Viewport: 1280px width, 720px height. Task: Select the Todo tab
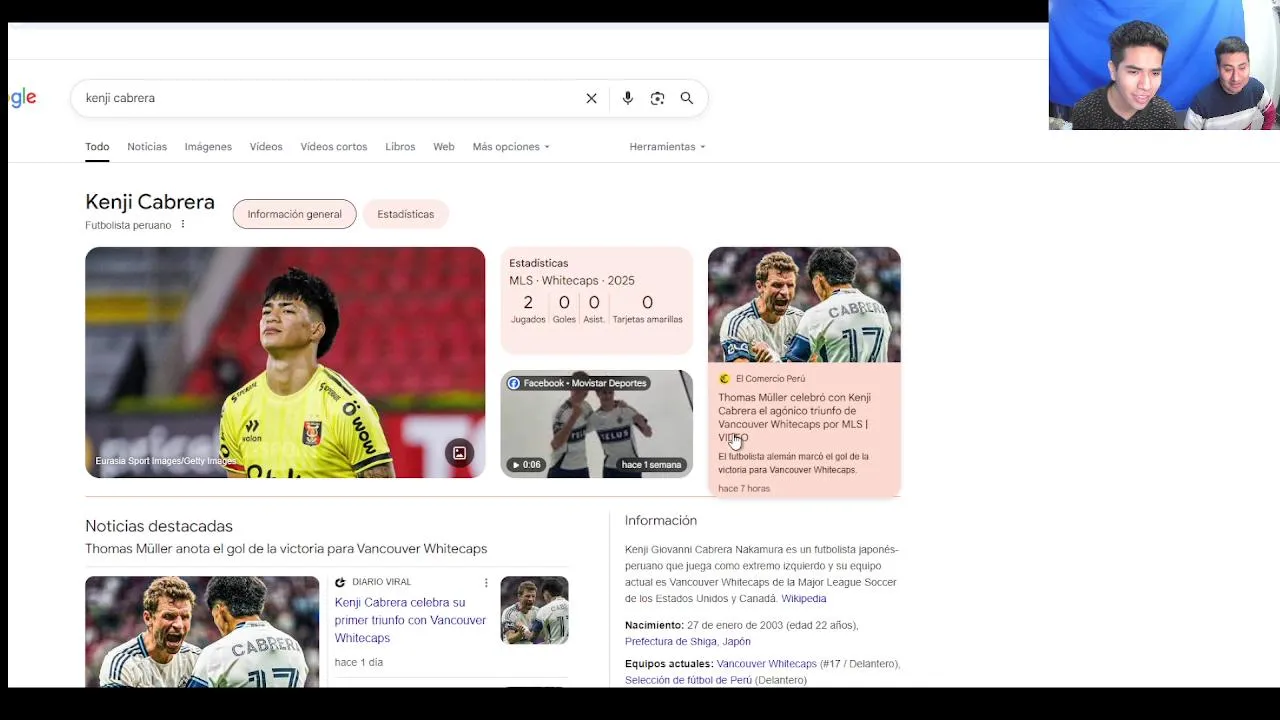click(x=97, y=147)
